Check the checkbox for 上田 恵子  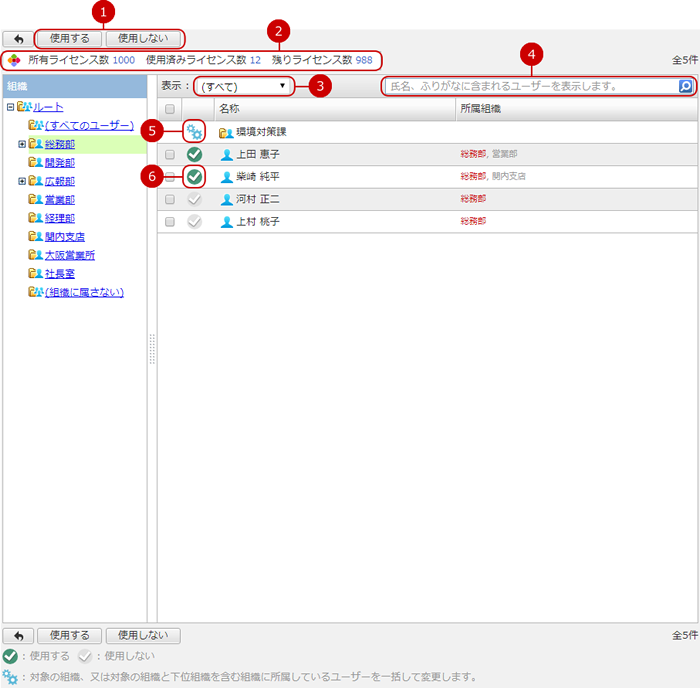pyautogui.click(x=170, y=154)
